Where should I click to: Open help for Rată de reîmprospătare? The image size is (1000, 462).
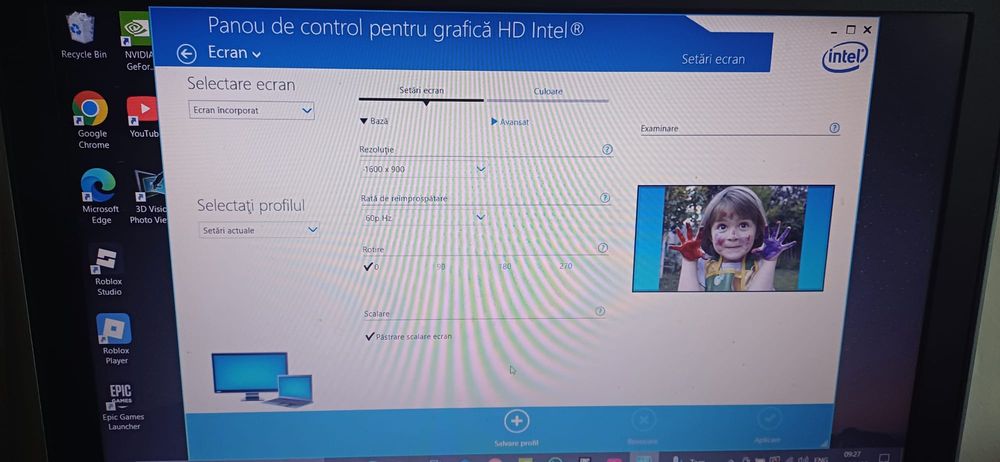[x=605, y=198]
